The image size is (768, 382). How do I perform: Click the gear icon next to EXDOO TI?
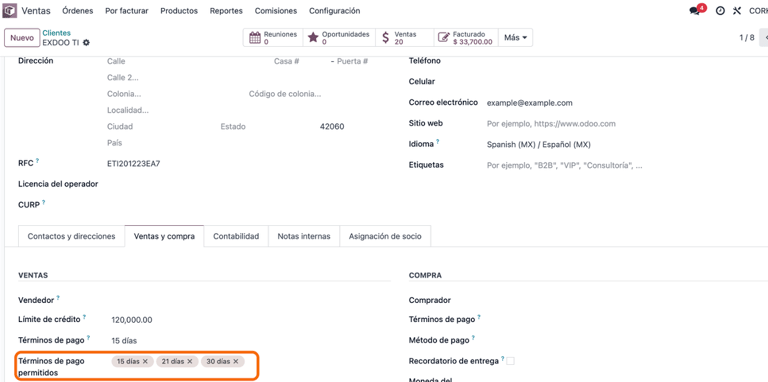click(86, 43)
